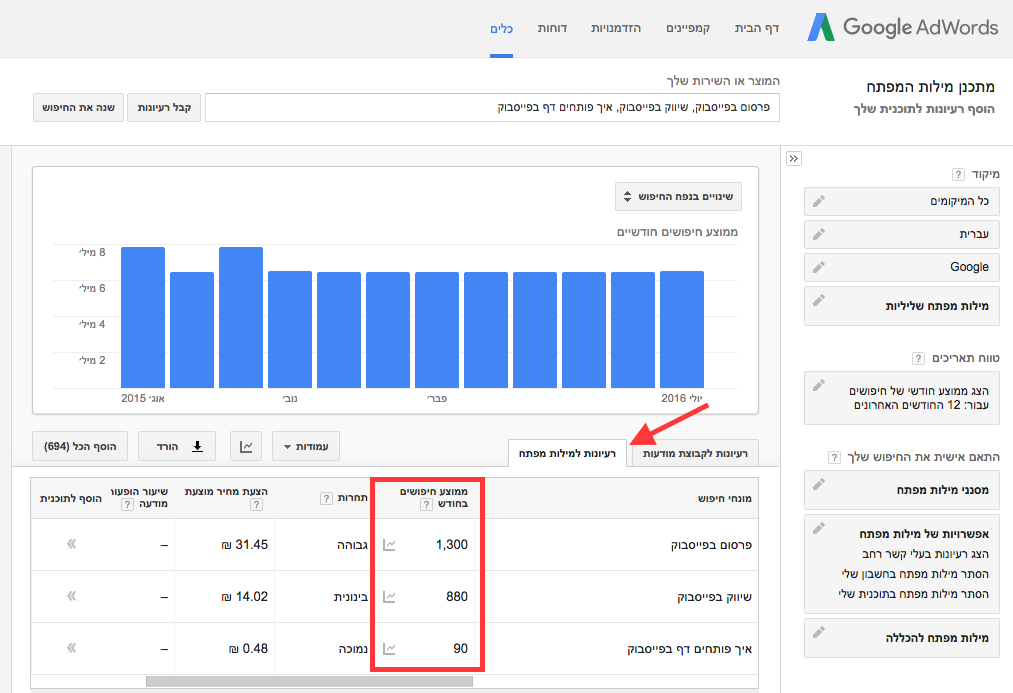Open the דף הבית tab

pos(757,28)
